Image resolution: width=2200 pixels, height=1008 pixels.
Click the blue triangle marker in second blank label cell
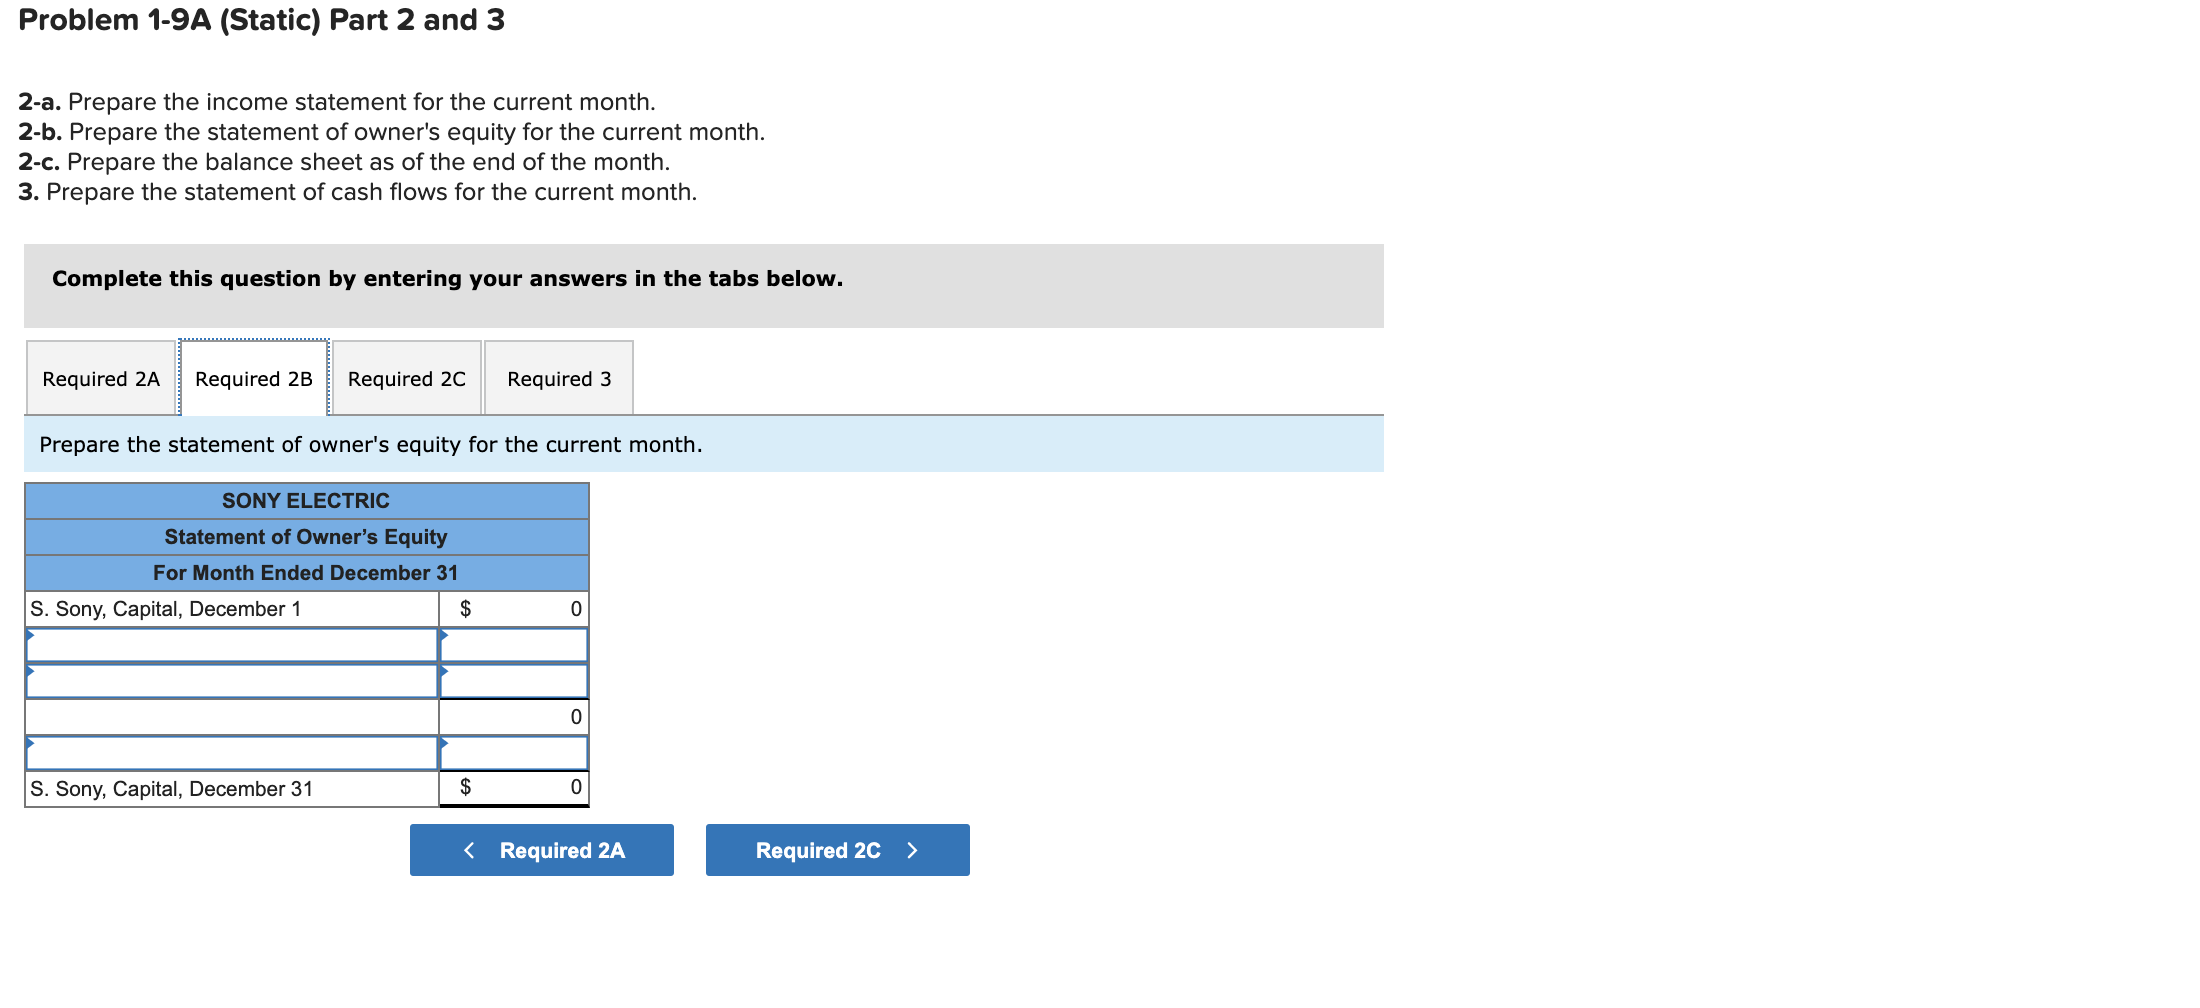click(31, 671)
